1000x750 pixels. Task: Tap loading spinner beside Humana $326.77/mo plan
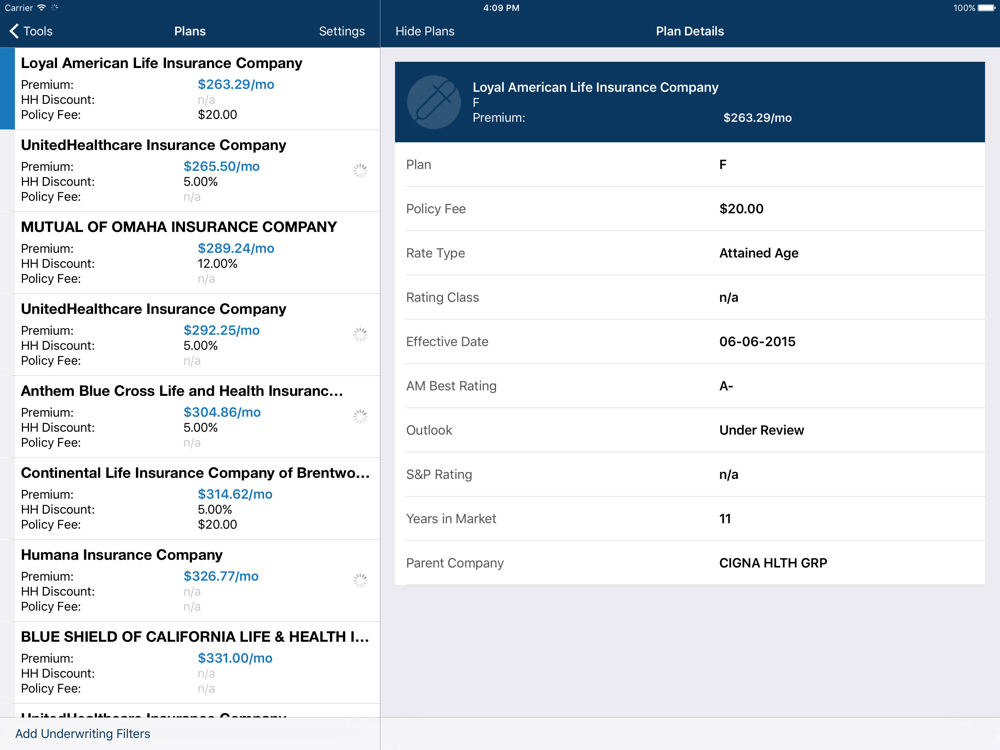click(360, 580)
